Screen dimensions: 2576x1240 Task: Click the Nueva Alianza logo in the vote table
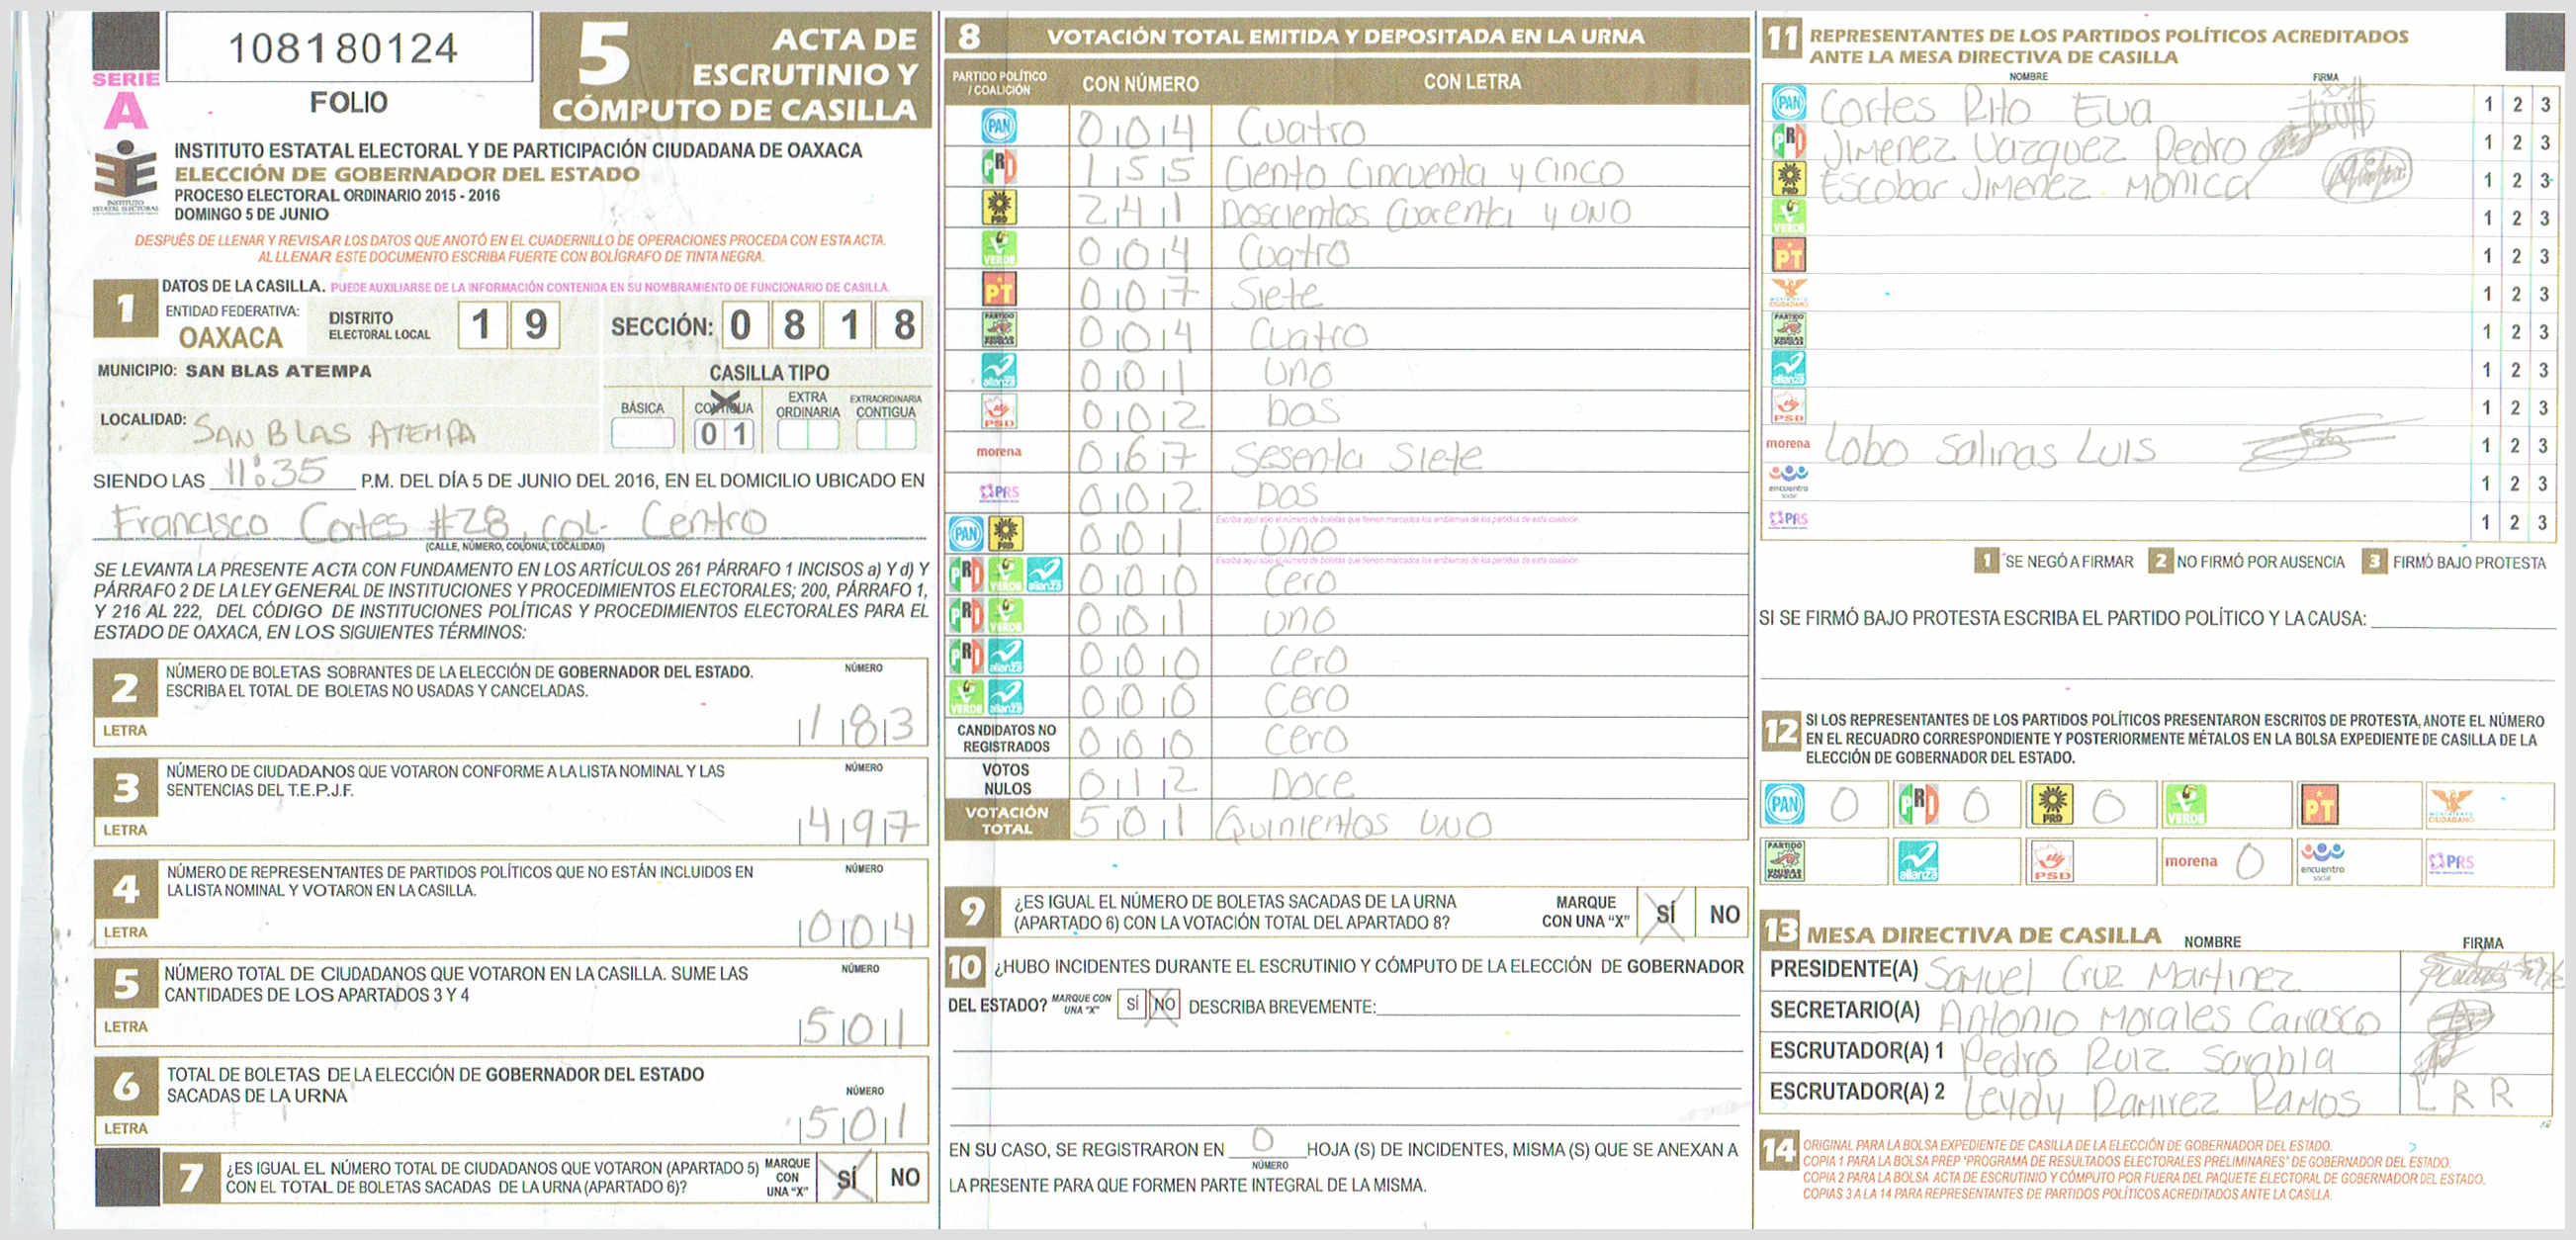(998, 371)
